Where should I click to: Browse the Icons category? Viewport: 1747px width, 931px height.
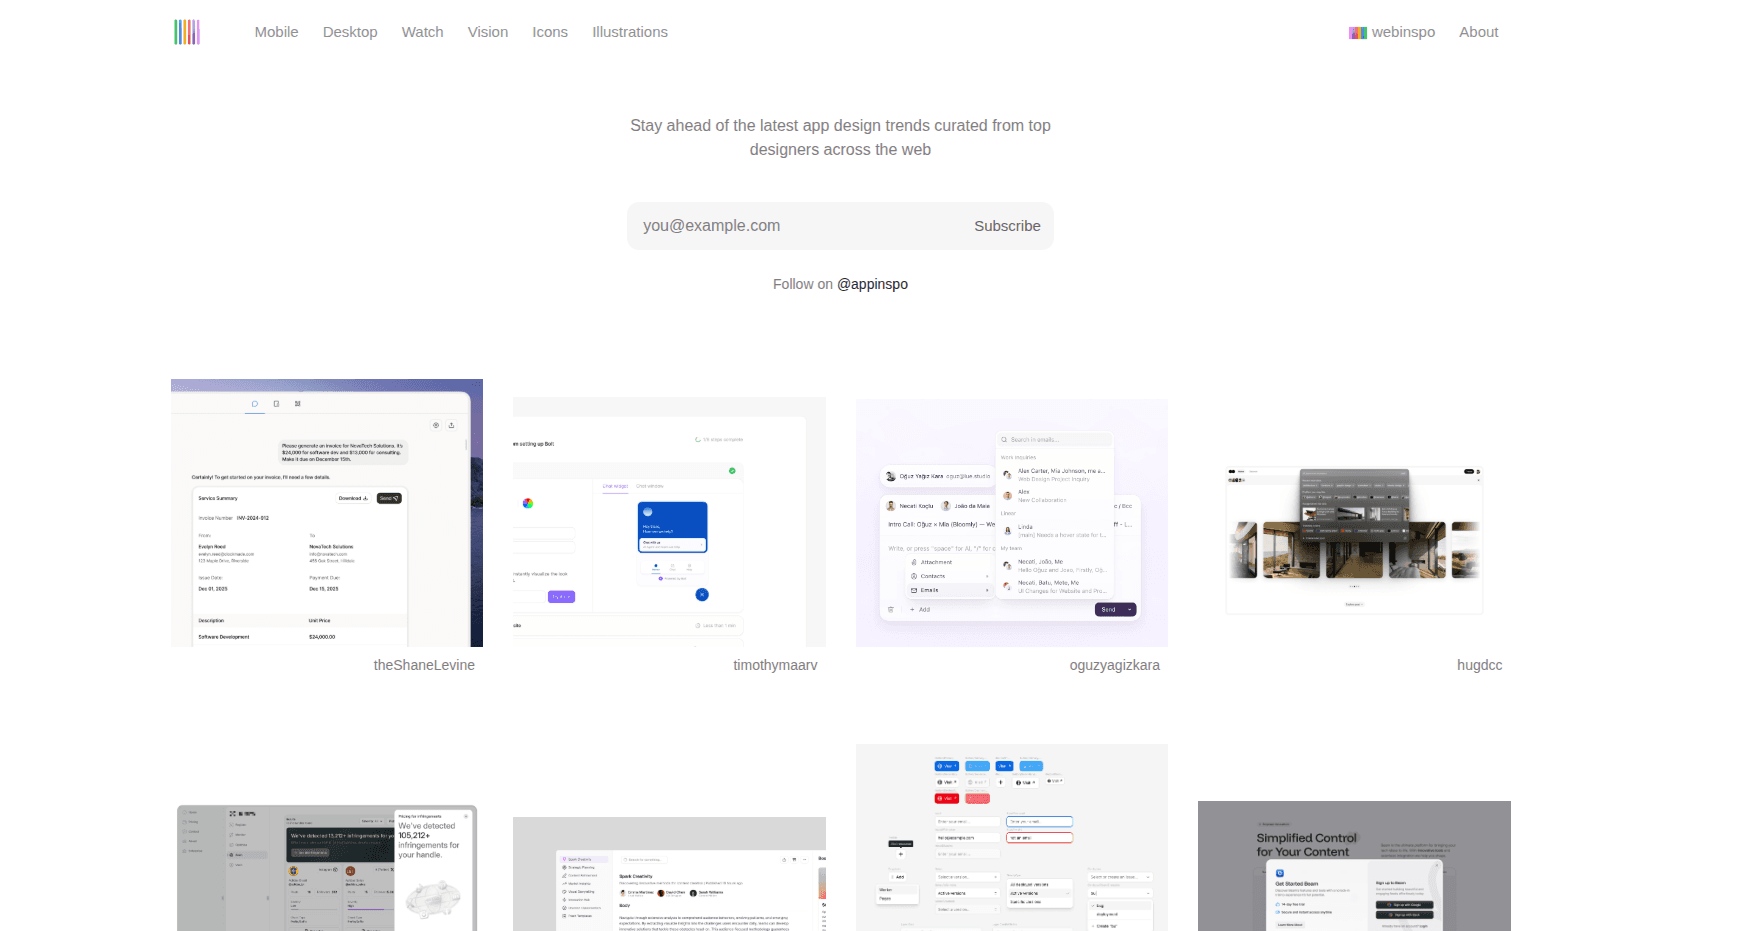549,32
